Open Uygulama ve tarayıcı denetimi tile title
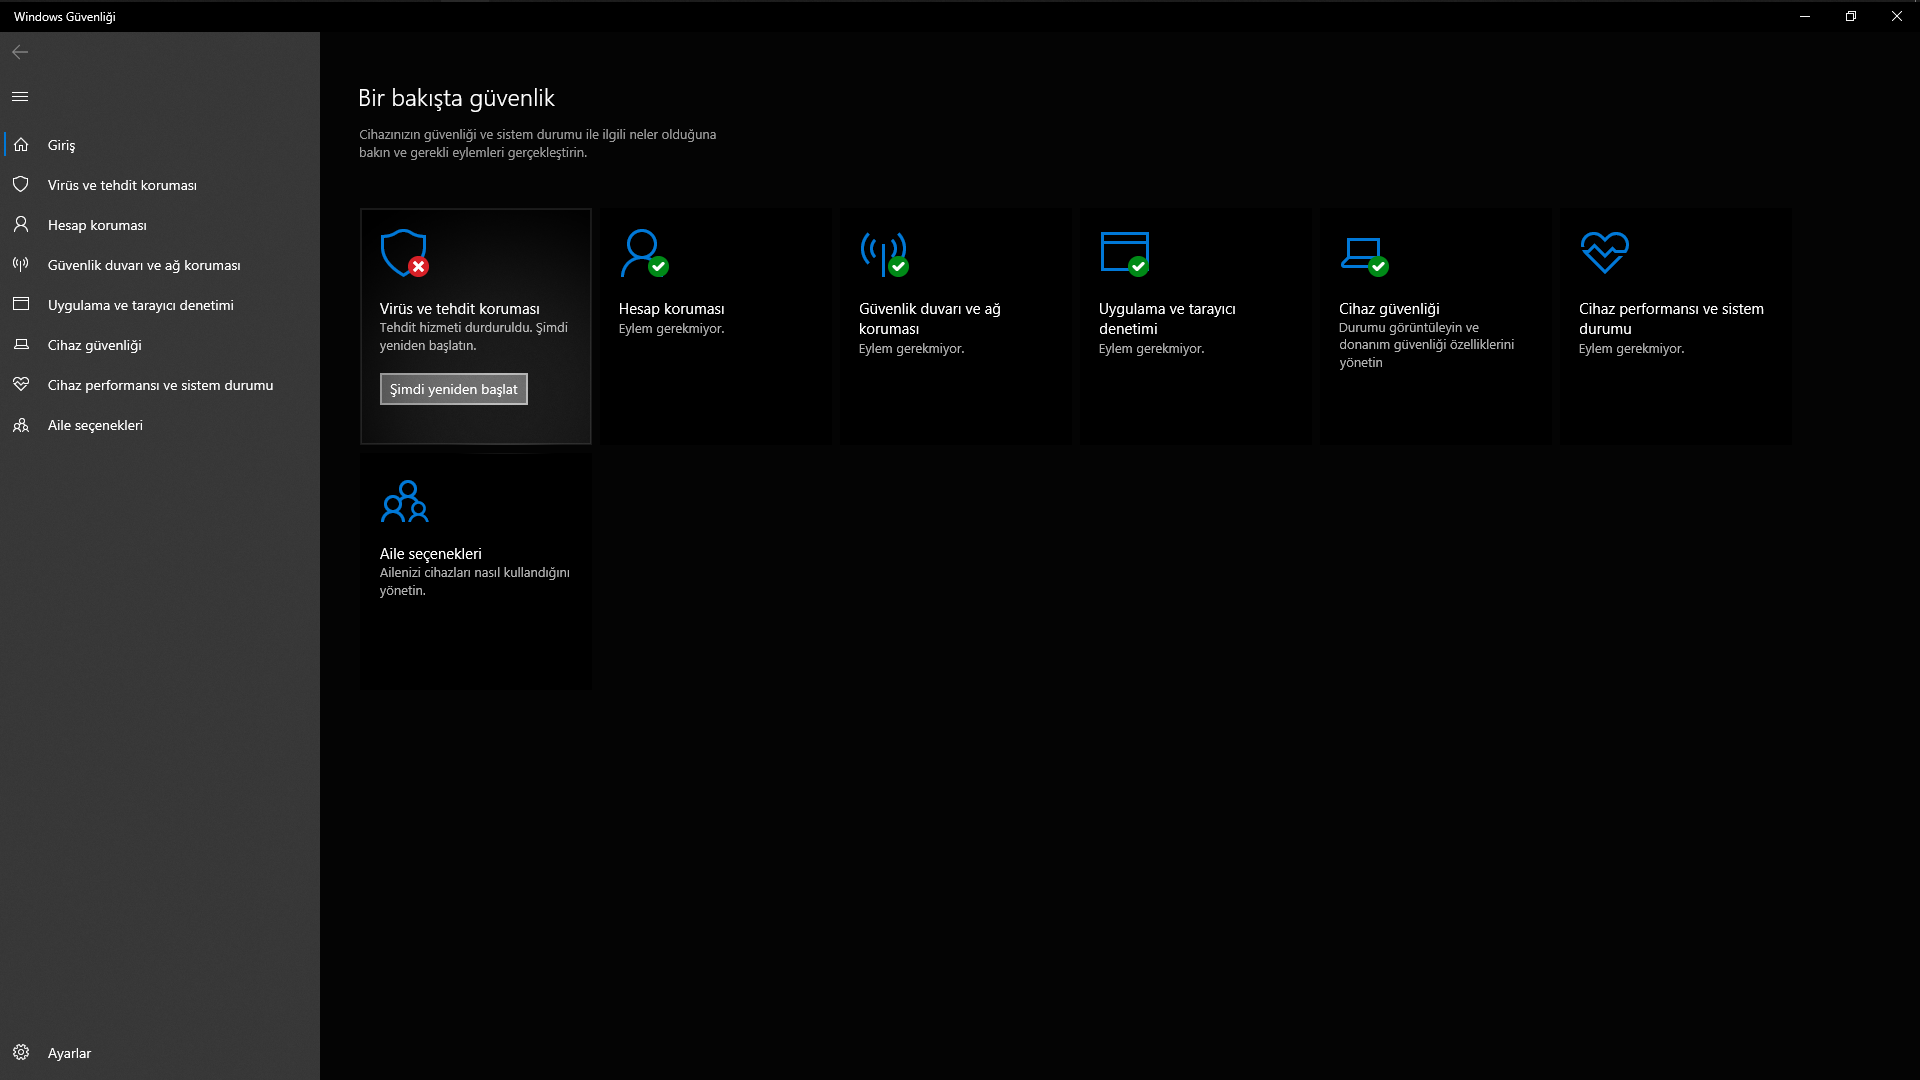 [x=1167, y=319]
